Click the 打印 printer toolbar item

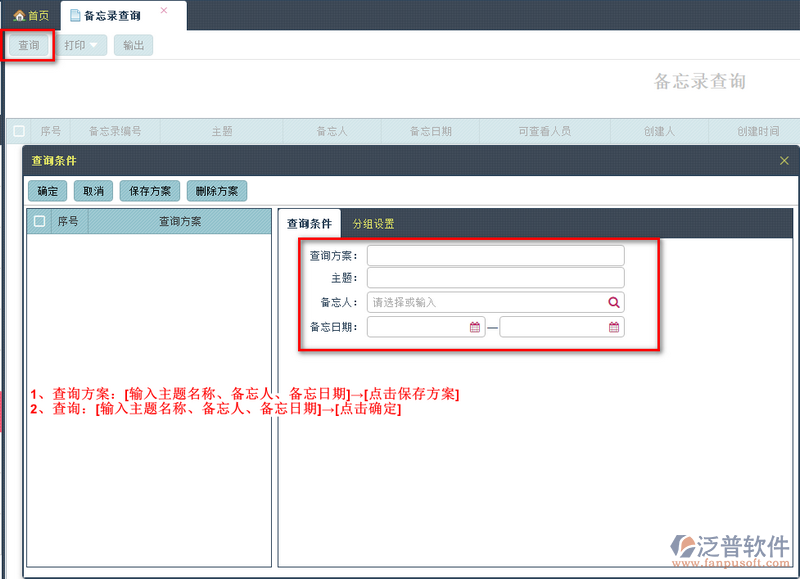tap(75, 44)
